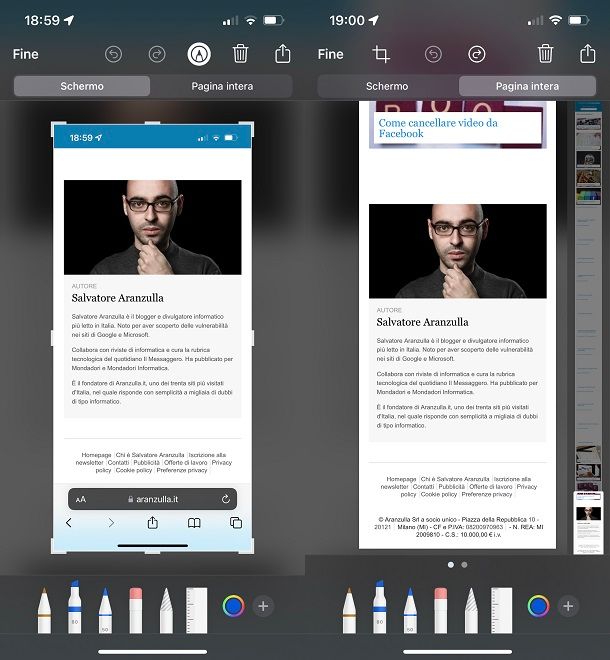Click redo arrow in the right editor

477,54
